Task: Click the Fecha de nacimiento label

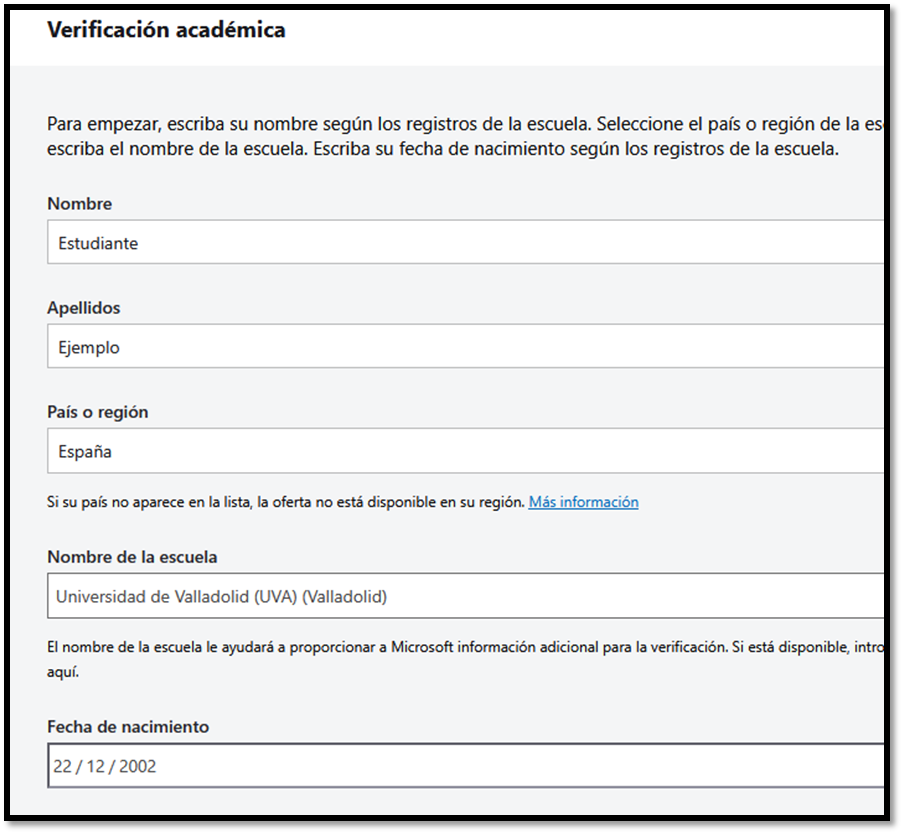Action: pyautogui.click(x=128, y=727)
